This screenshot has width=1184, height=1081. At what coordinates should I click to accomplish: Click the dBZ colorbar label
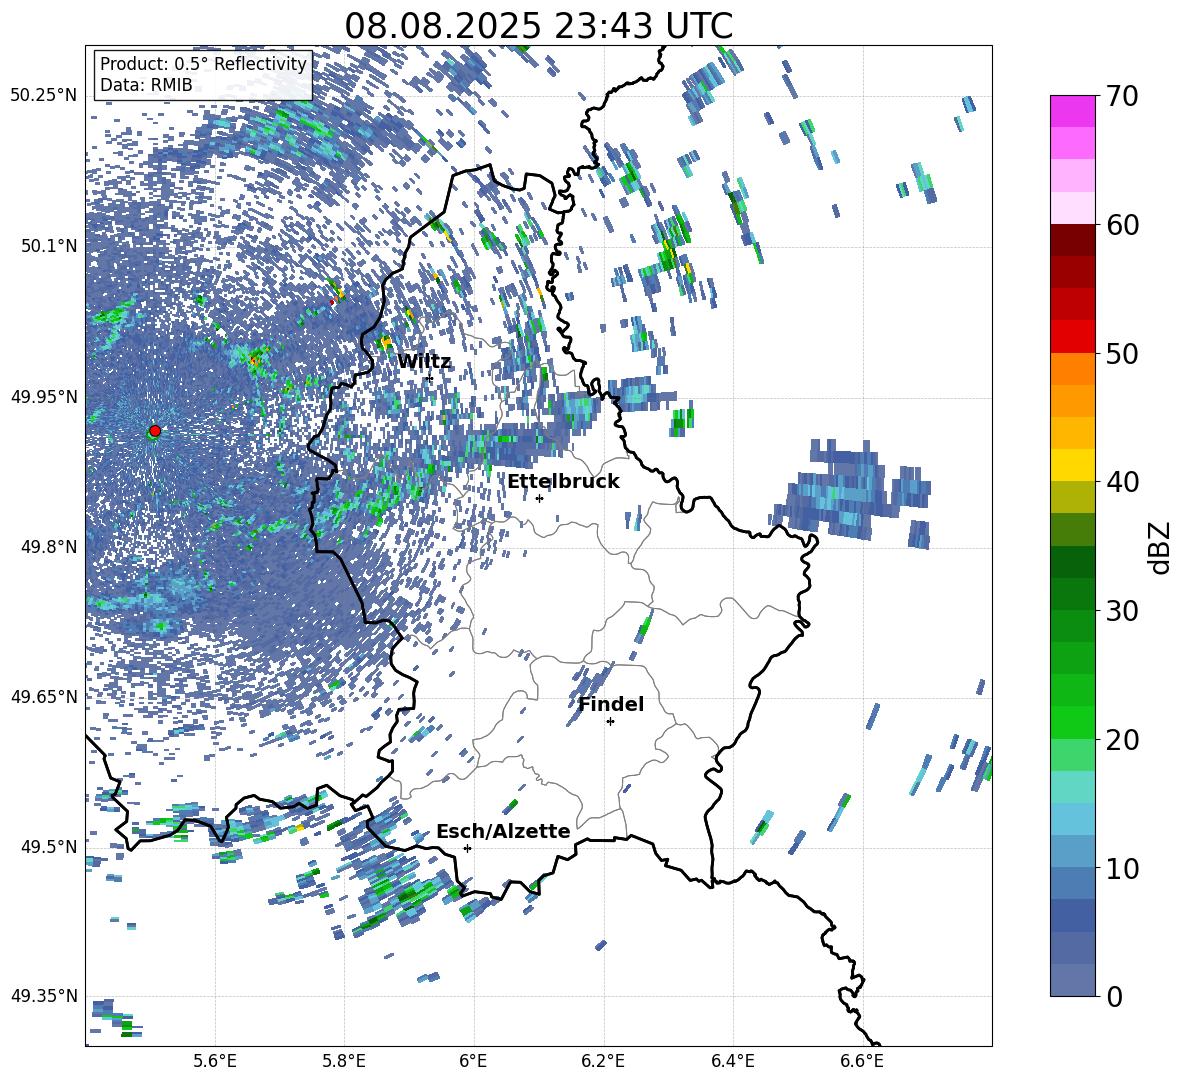1161,547
